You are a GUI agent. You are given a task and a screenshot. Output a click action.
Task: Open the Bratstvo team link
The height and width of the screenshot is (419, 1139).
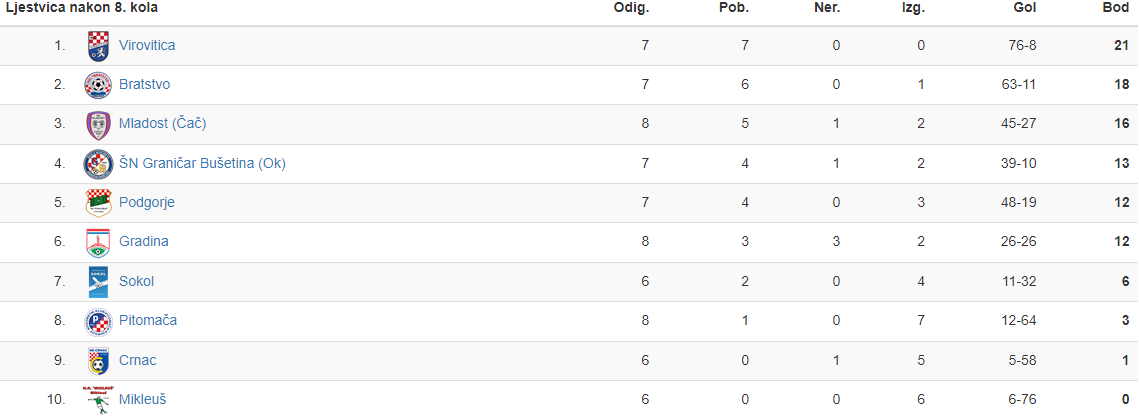point(145,84)
